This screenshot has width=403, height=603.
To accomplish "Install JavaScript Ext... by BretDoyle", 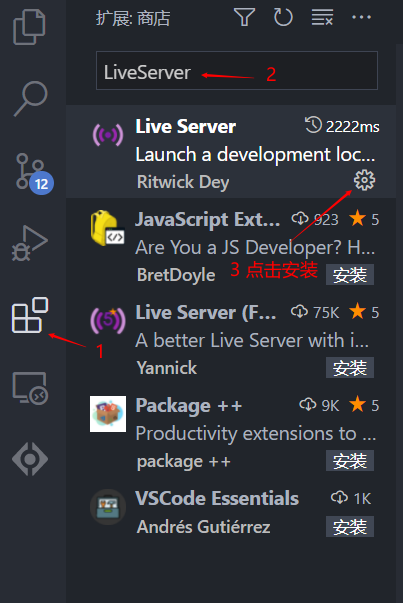I will 350,275.
